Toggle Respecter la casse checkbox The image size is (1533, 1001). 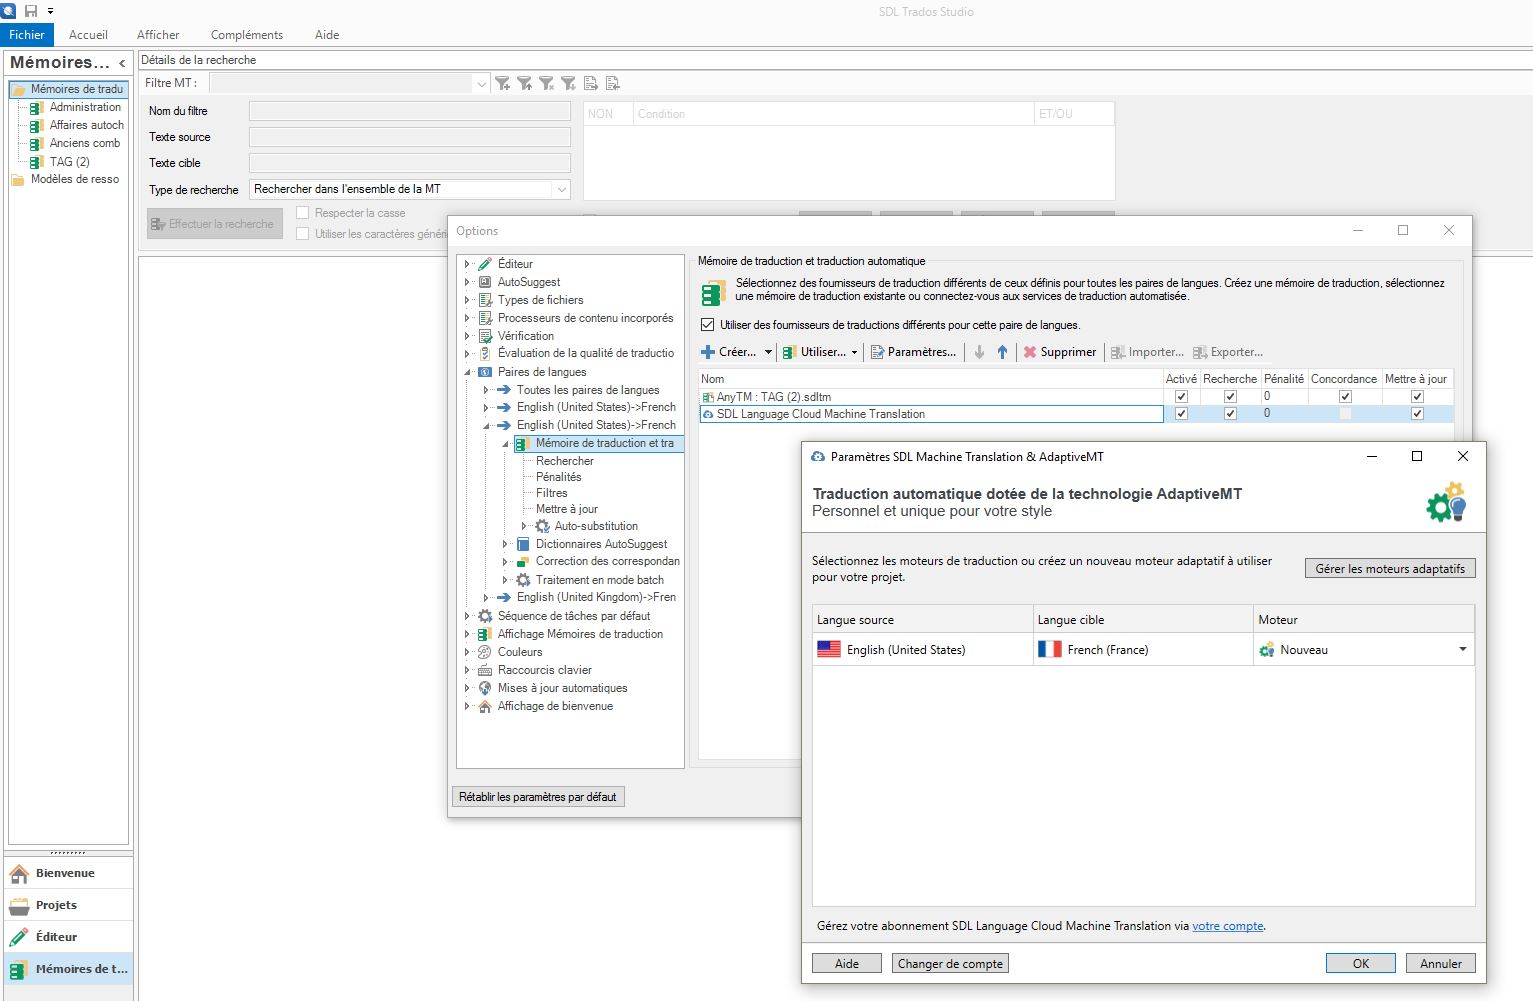[x=303, y=213]
